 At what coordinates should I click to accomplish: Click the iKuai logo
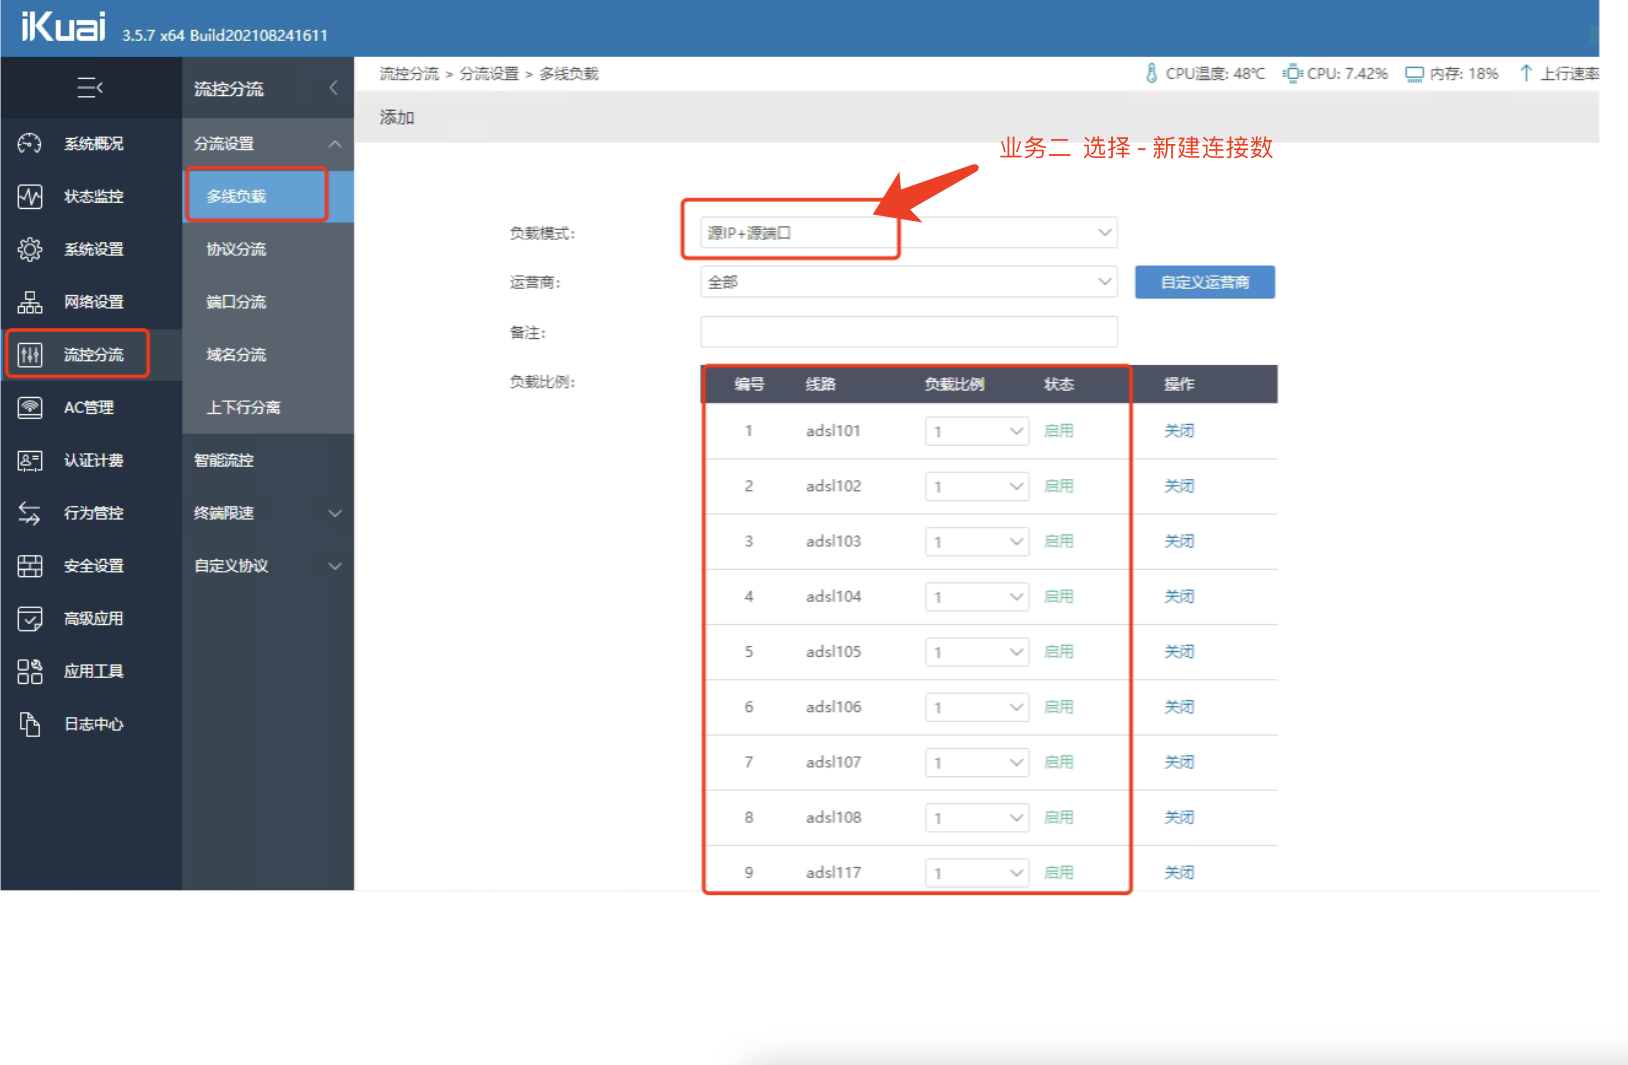coord(63,26)
